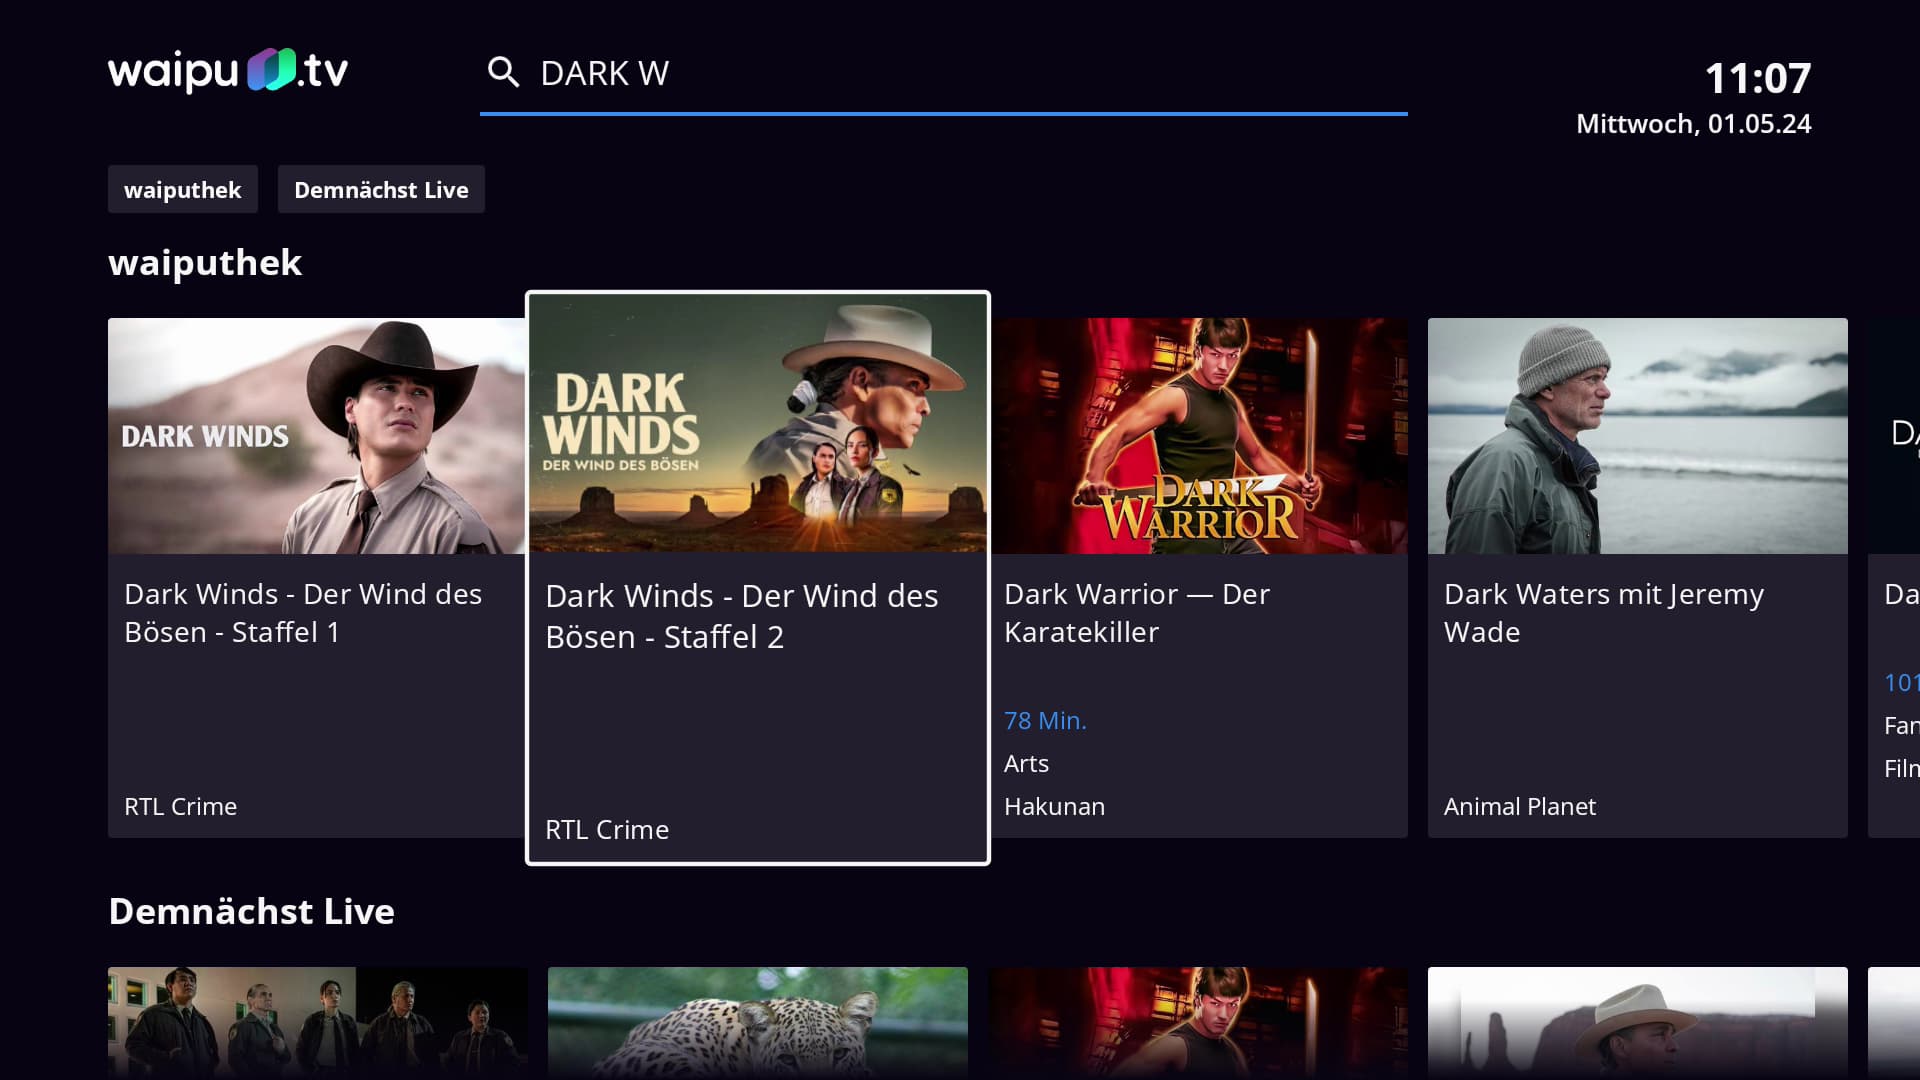The width and height of the screenshot is (1920, 1080).
Task: Click the date Mittwoch, 01.05.24
Action: tap(1694, 124)
